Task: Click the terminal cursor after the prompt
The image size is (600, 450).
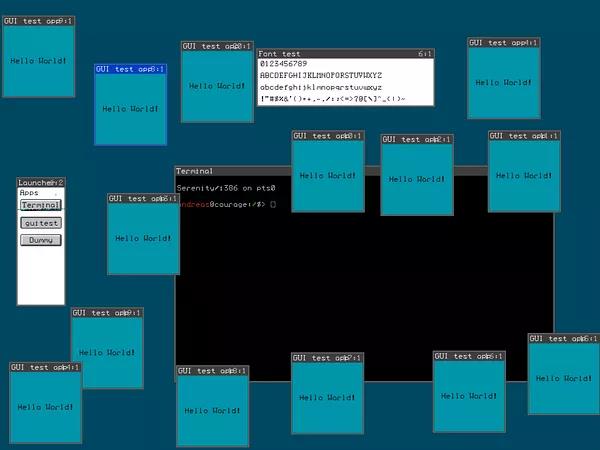Action: tap(273, 204)
